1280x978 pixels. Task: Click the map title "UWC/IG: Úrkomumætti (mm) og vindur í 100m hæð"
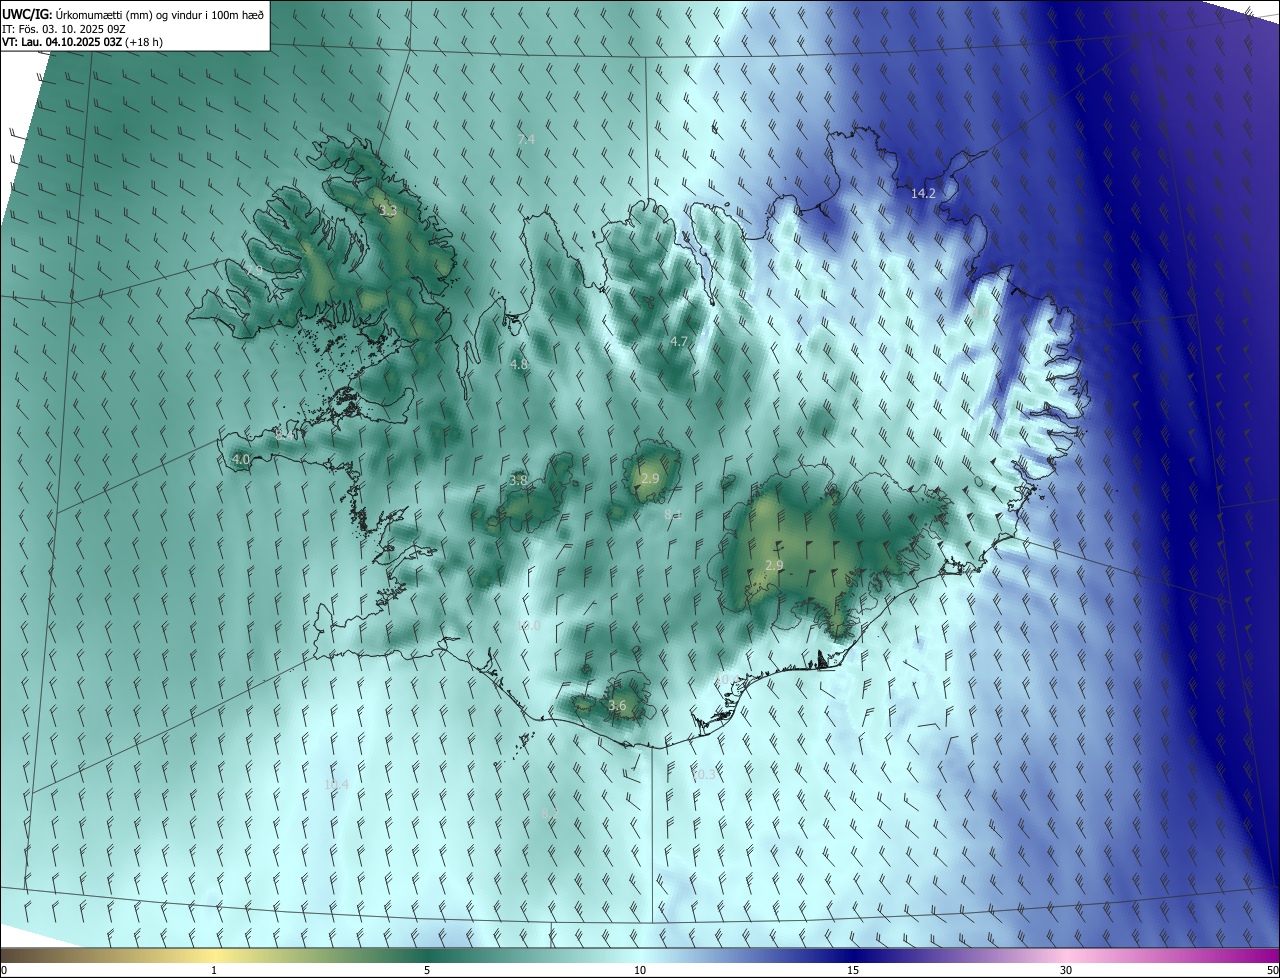coord(133,15)
